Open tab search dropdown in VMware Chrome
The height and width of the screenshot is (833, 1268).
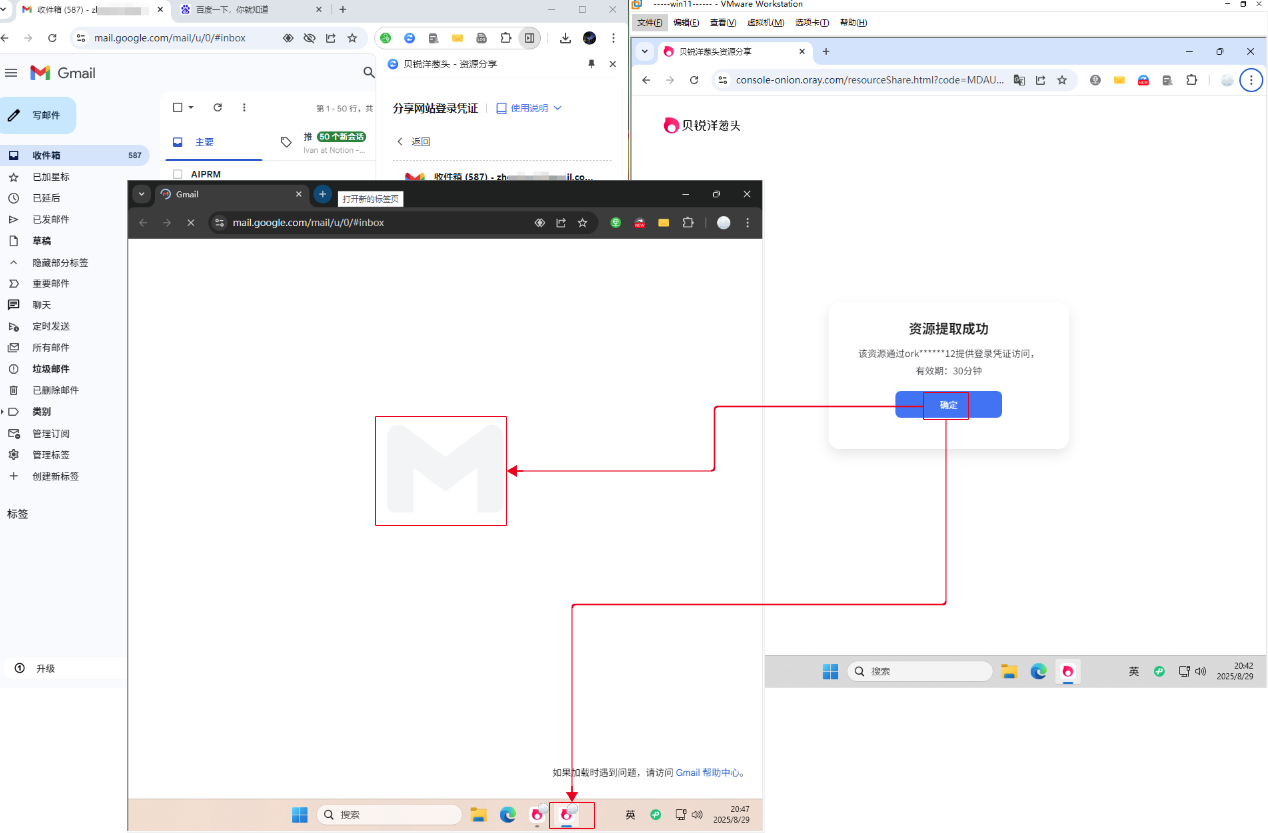644,51
